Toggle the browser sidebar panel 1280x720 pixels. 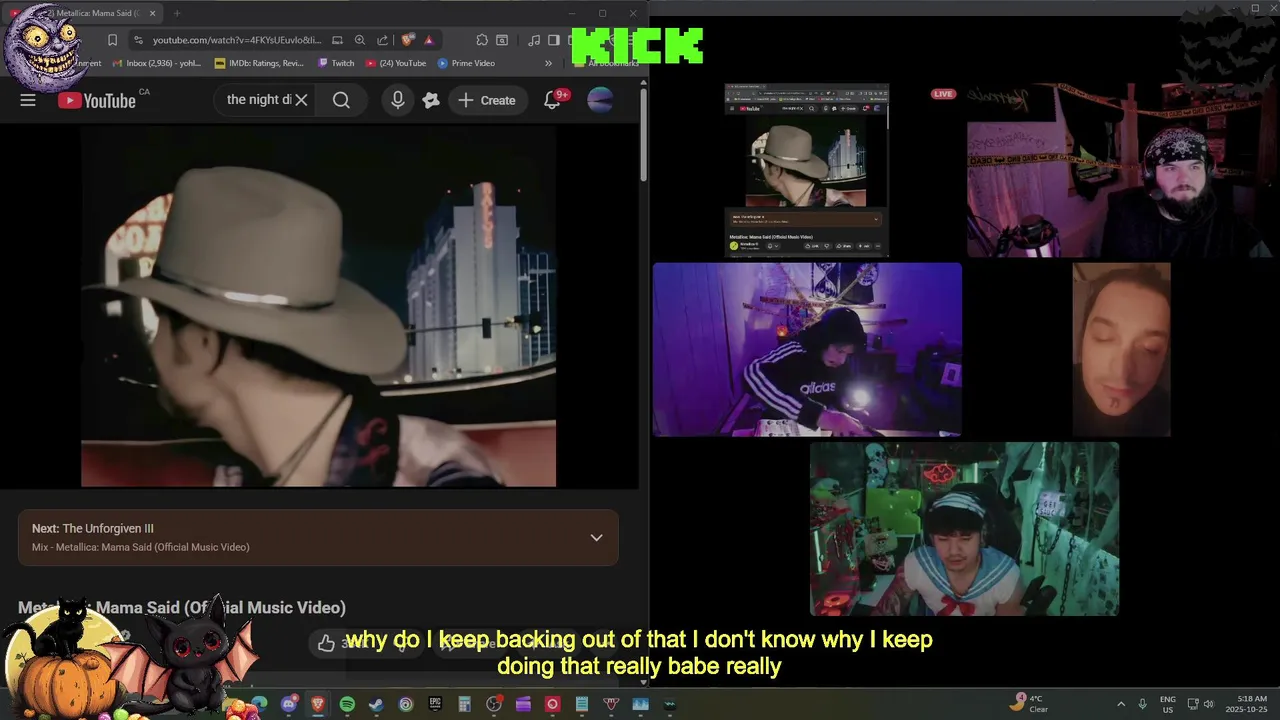click(553, 40)
